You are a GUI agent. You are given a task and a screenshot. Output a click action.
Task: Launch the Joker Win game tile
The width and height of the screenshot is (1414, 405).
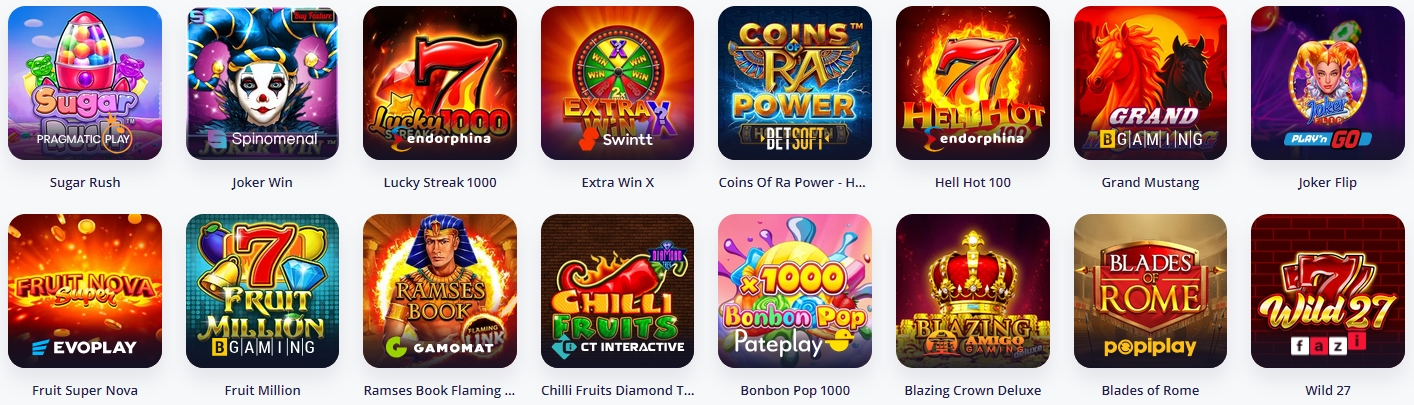tap(262, 83)
